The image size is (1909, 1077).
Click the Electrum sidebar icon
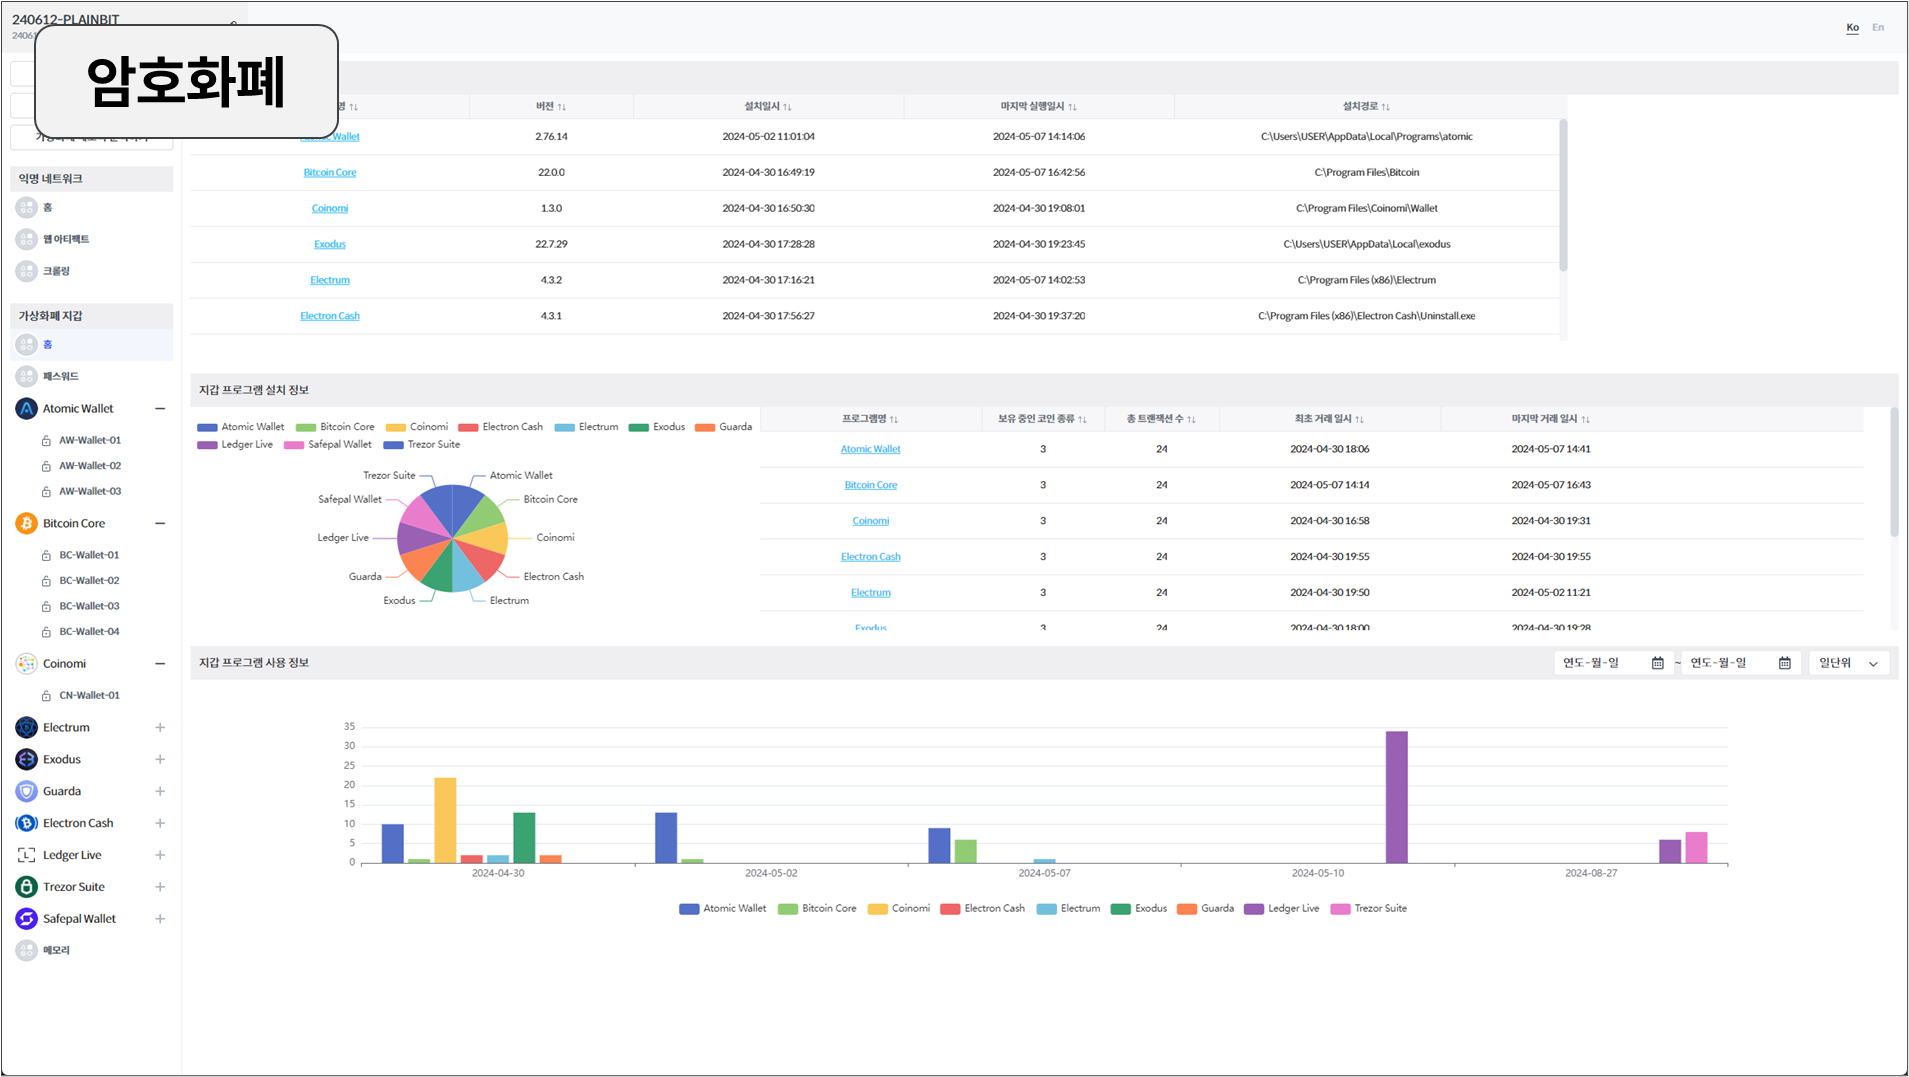tap(27, 728)
